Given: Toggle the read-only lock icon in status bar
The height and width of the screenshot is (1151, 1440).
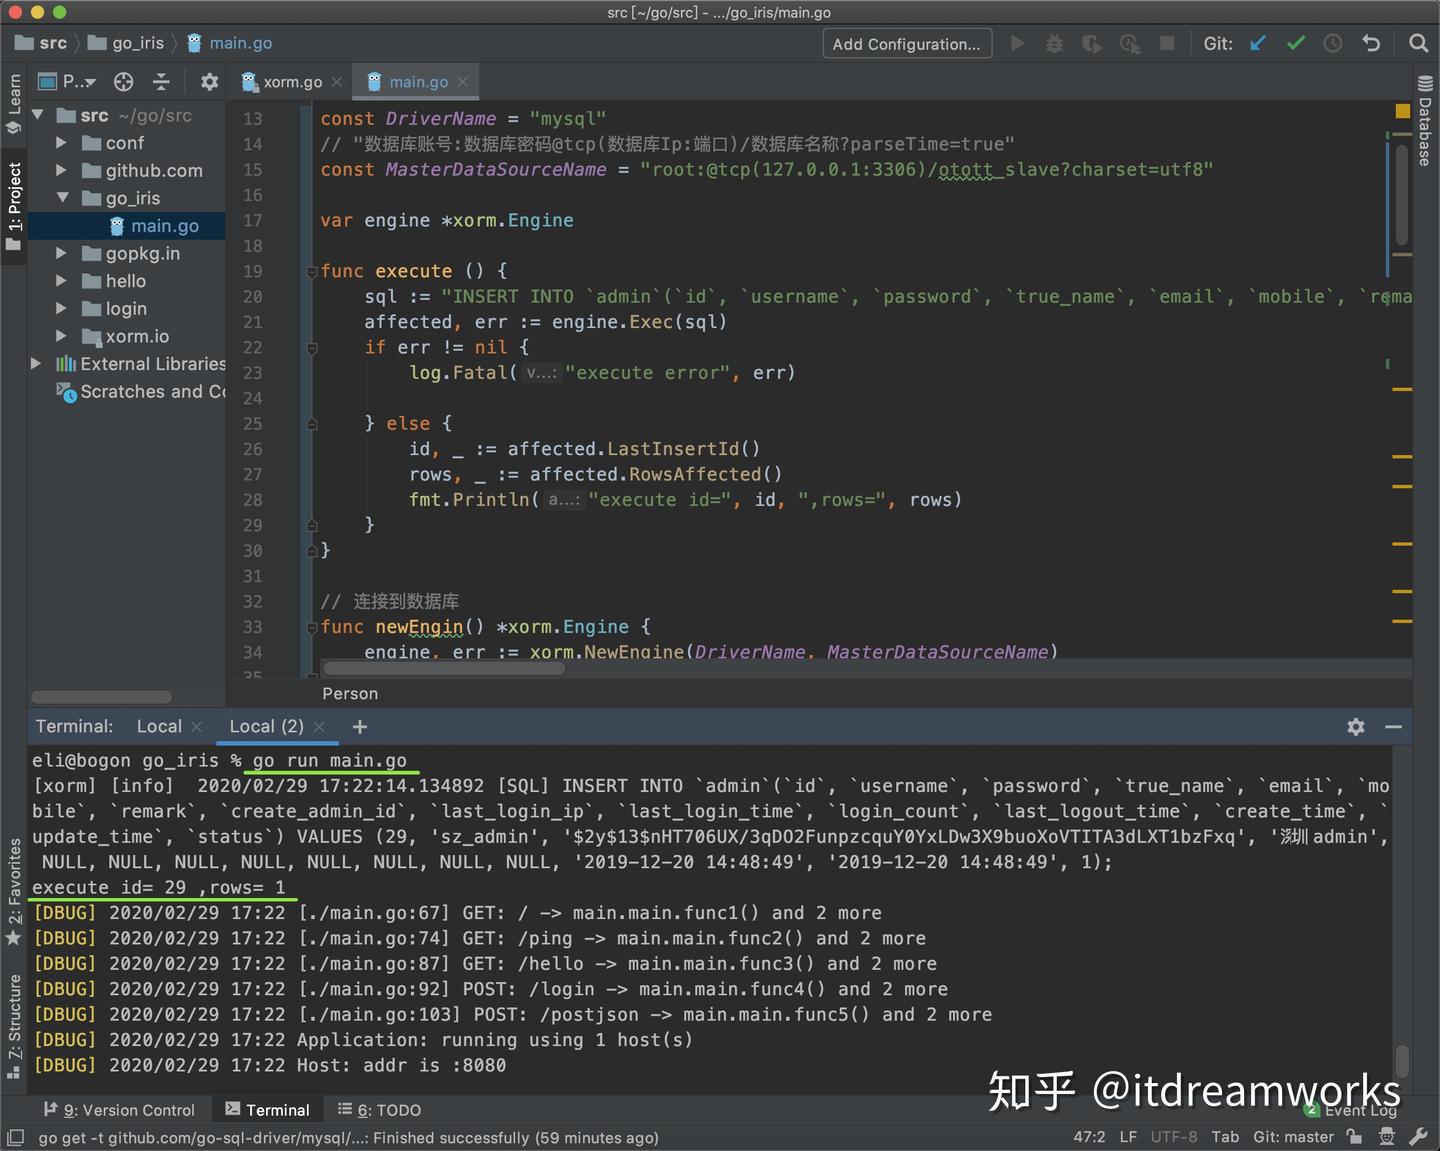Looking at the screenshot, I should tap(1354, 1137).
